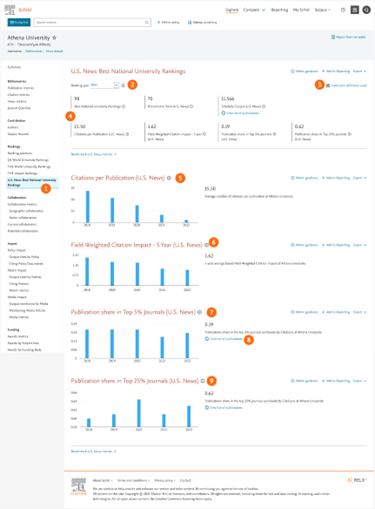Screen dimensions: 375x509
Task: Open Export dropdown for Top 5% Journals chart
Action: (x=360, y=312)
